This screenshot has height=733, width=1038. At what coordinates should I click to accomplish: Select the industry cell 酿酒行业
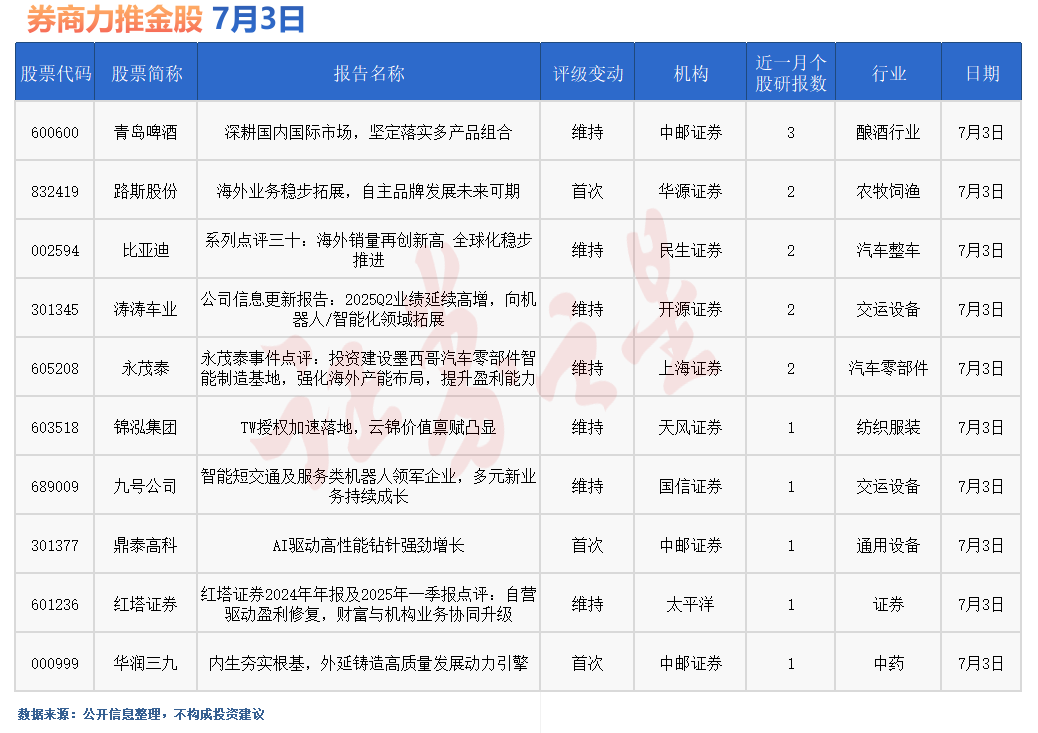(888, 132)
